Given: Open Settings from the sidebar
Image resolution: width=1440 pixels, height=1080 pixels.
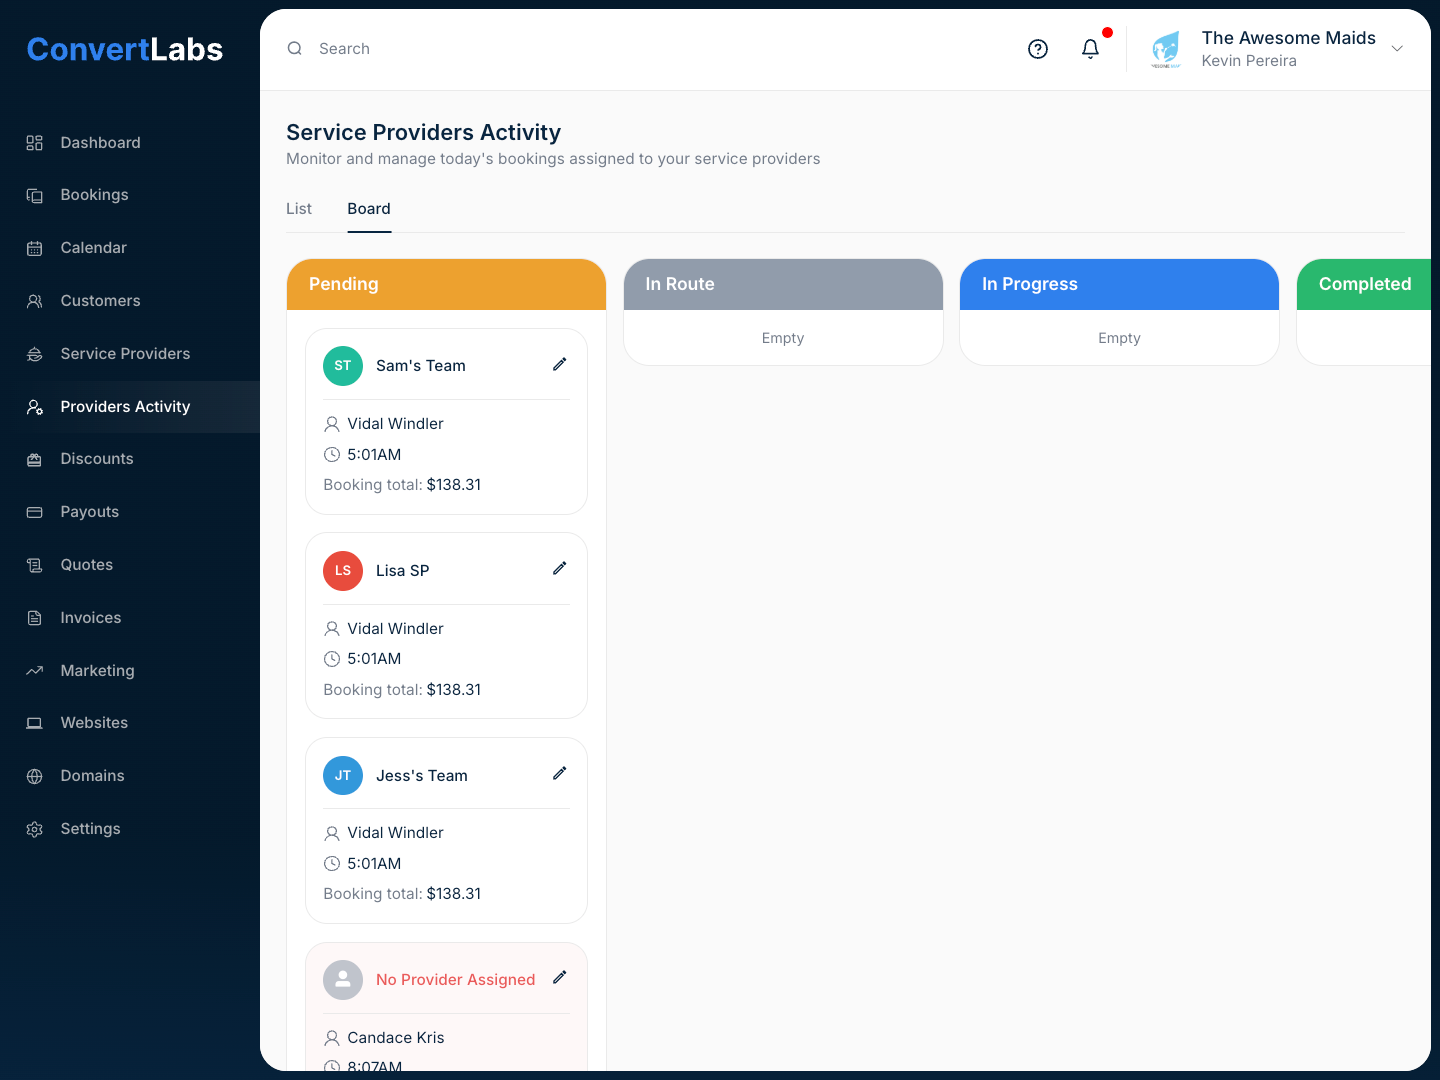Looking at the screenshot, I should (x=130, y=829).
